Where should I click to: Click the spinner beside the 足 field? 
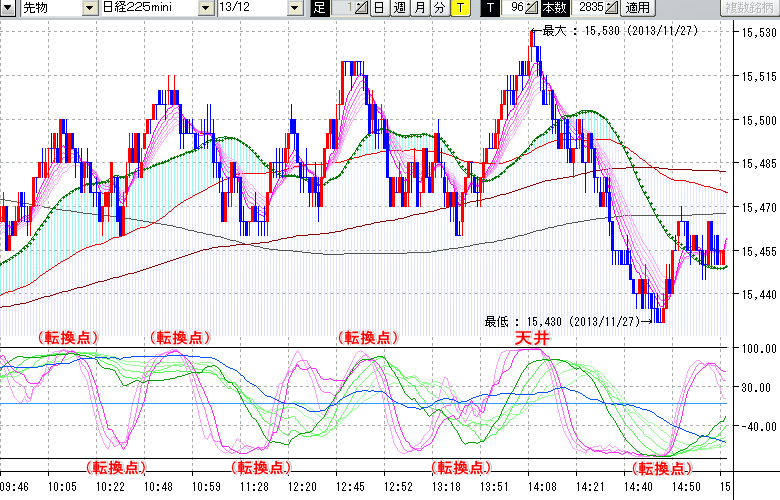click(364, 8)
